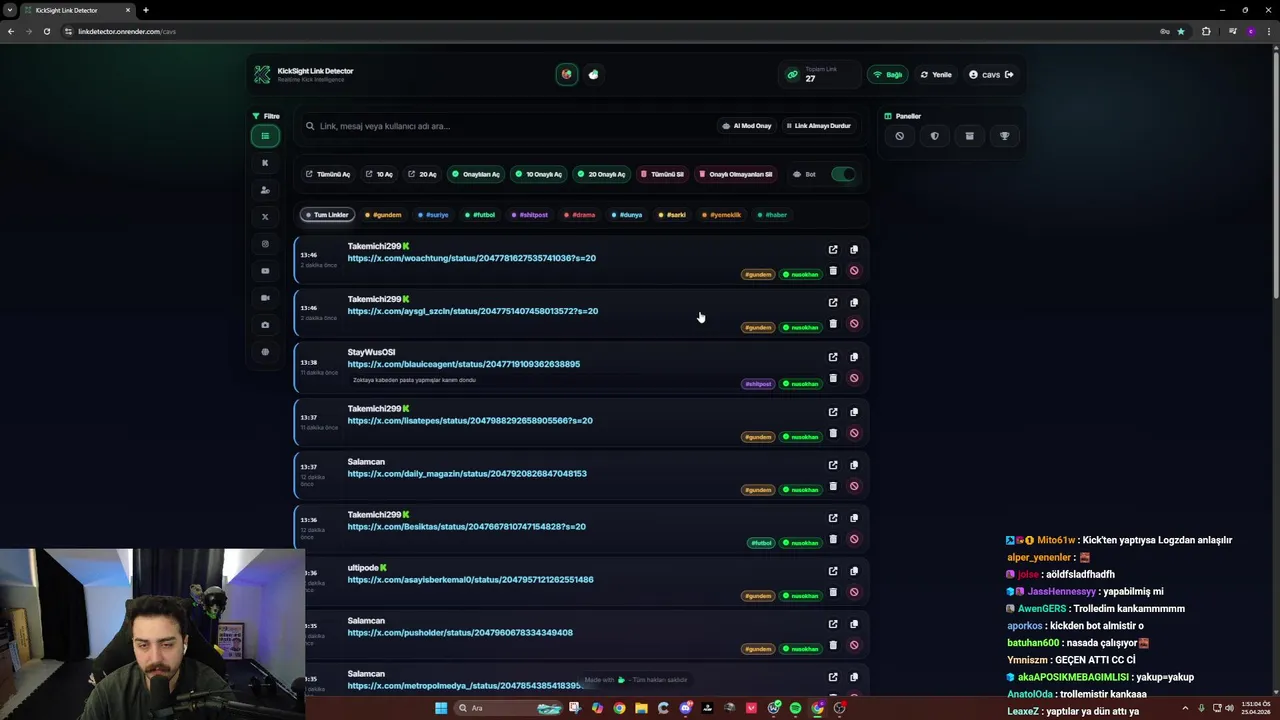Image resolution: width=1280 pixels, height=720 pixels.
Task: Click the Yenile refresh button
Action: (x=936, y=75)
